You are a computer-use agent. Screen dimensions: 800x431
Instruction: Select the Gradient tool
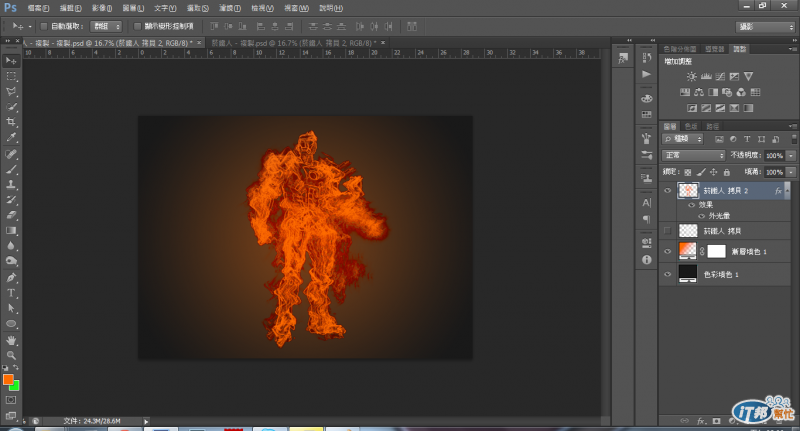[11, 231]
